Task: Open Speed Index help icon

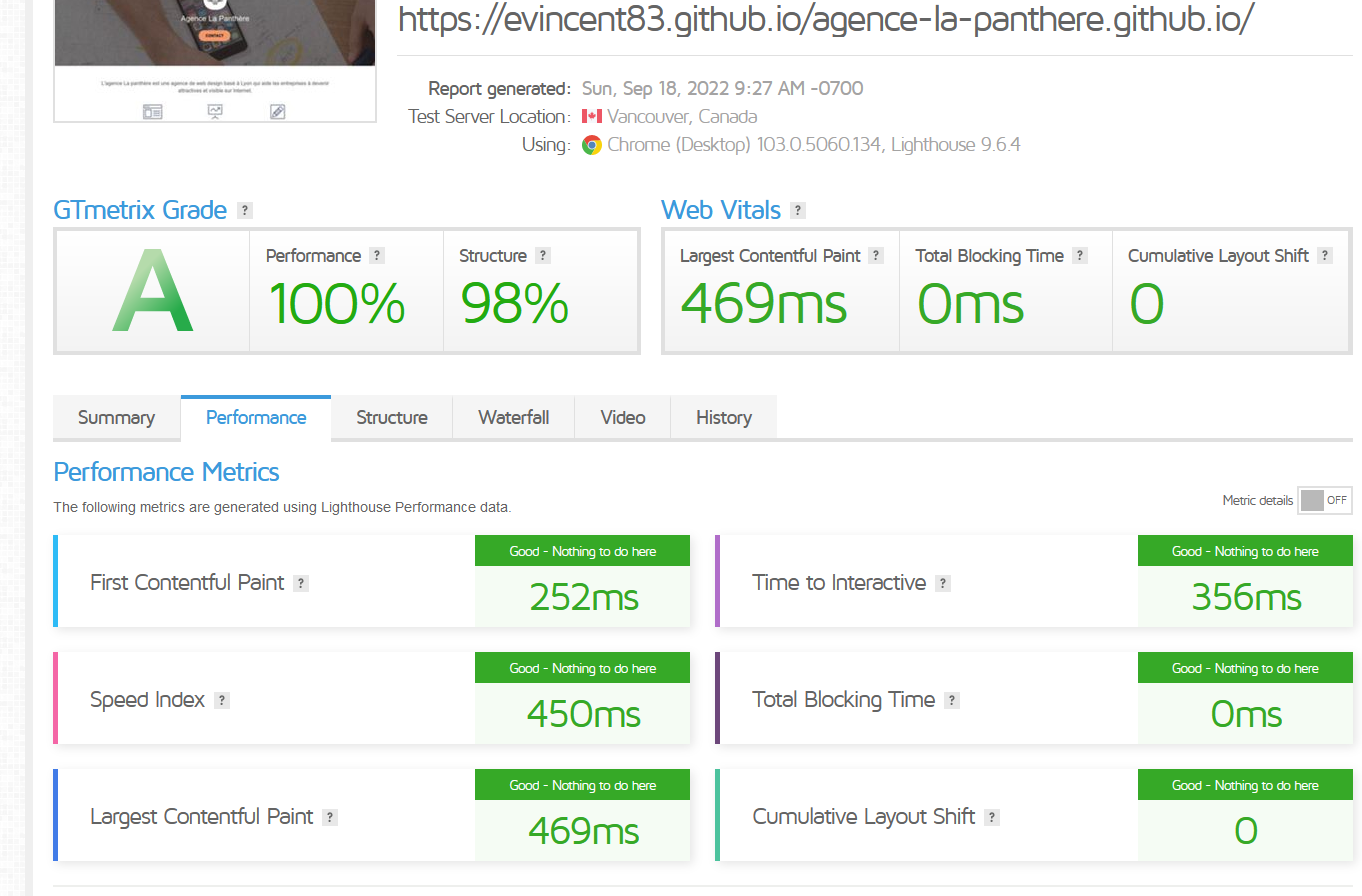Action: (x=222, y=699)
